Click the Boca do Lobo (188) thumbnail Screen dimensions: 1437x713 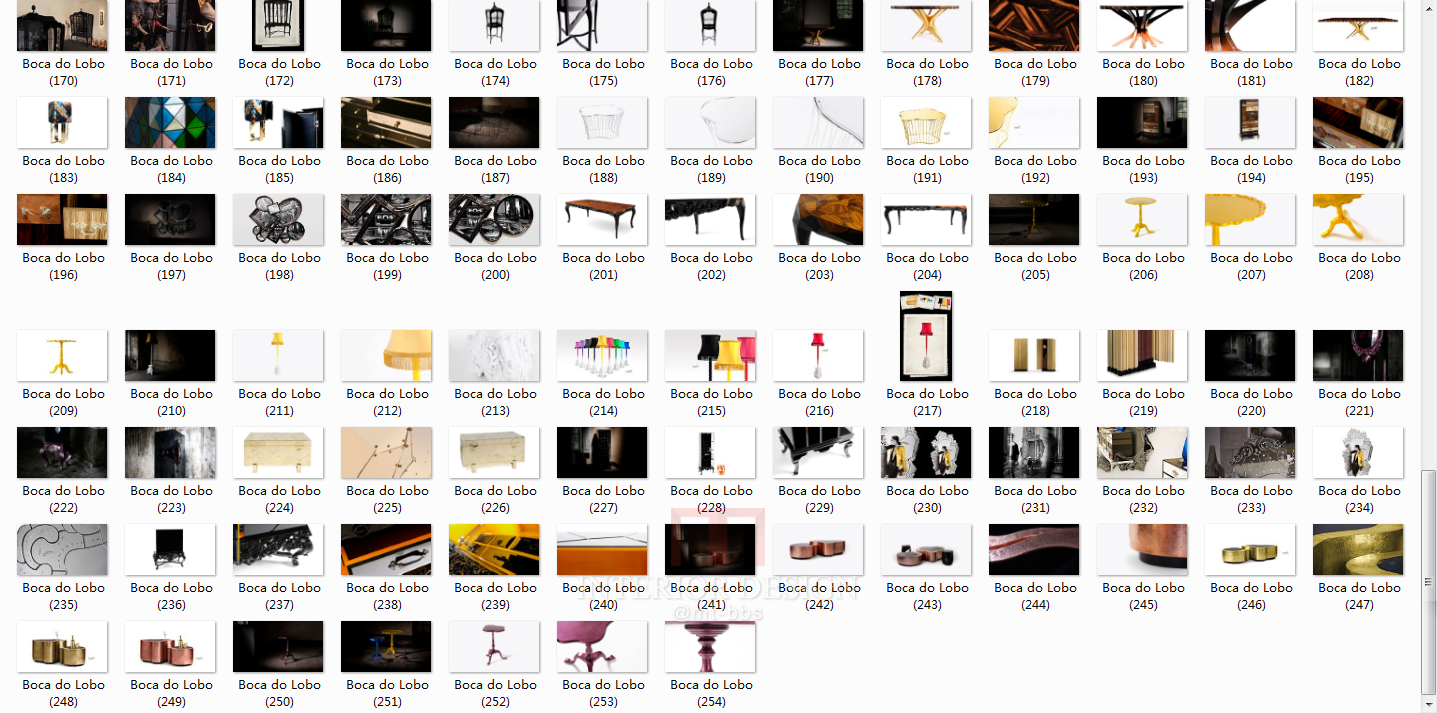(602, 122)
